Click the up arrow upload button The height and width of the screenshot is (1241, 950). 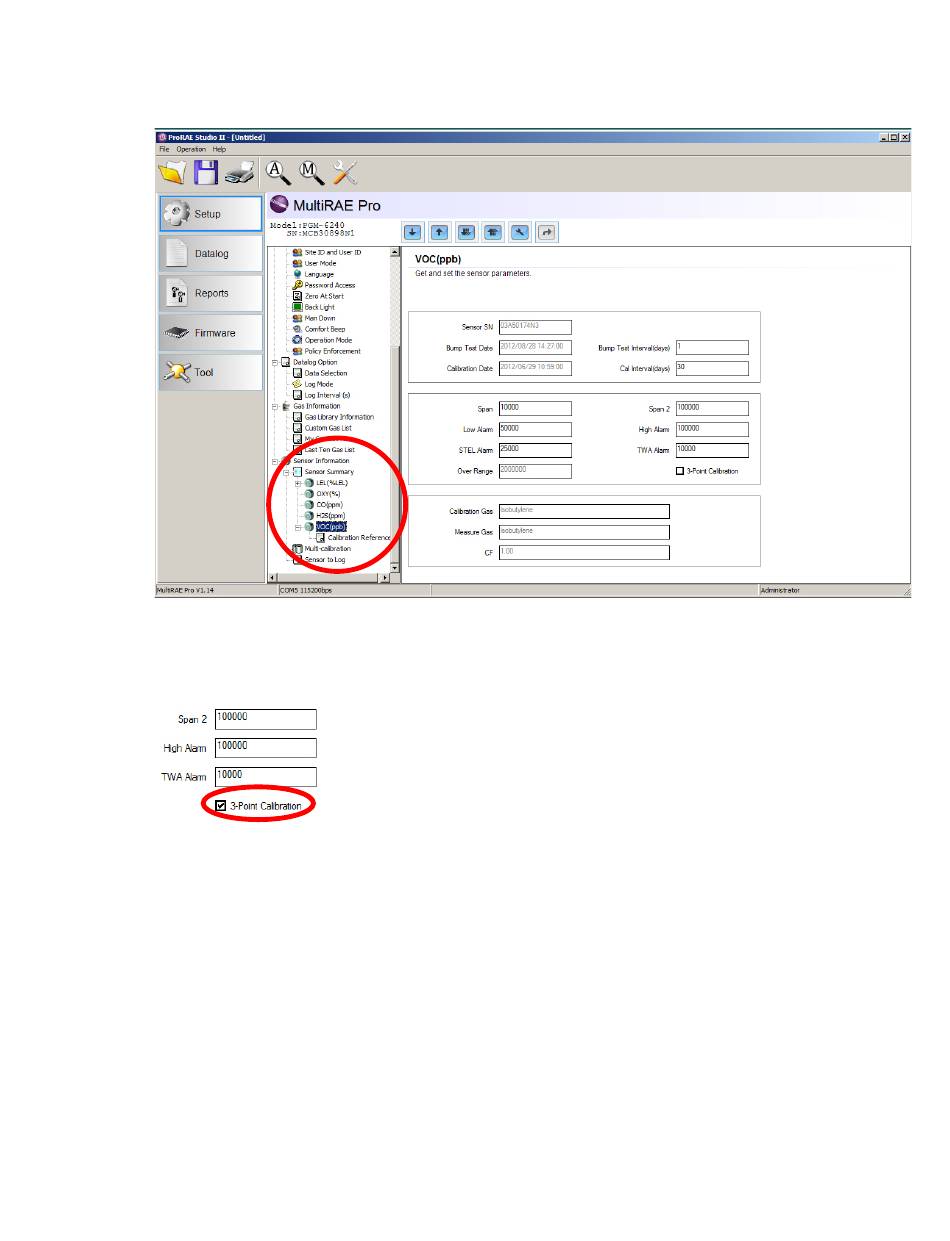pyautogui.click(x=439, y=232)
